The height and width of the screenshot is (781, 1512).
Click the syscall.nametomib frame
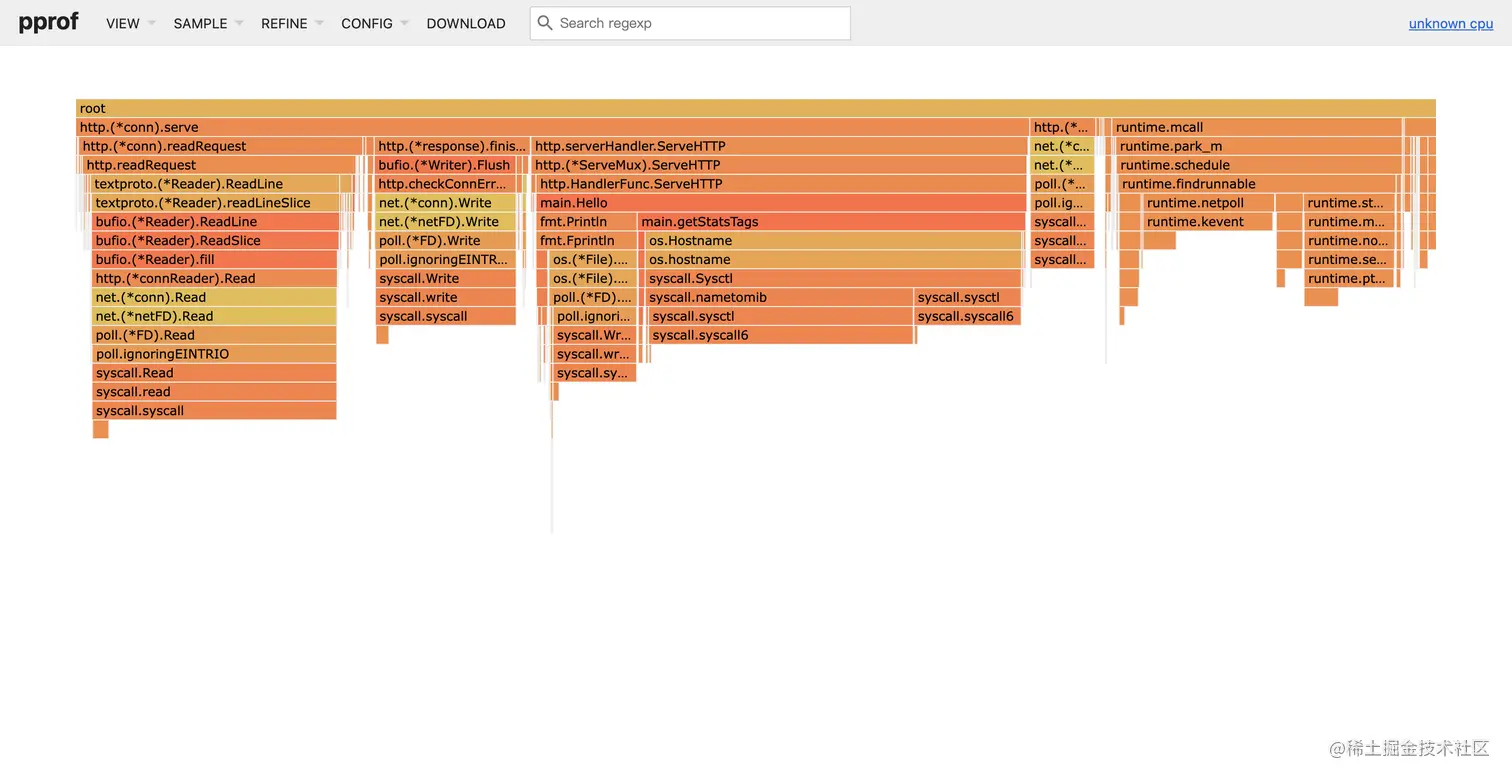coord(779,297)
